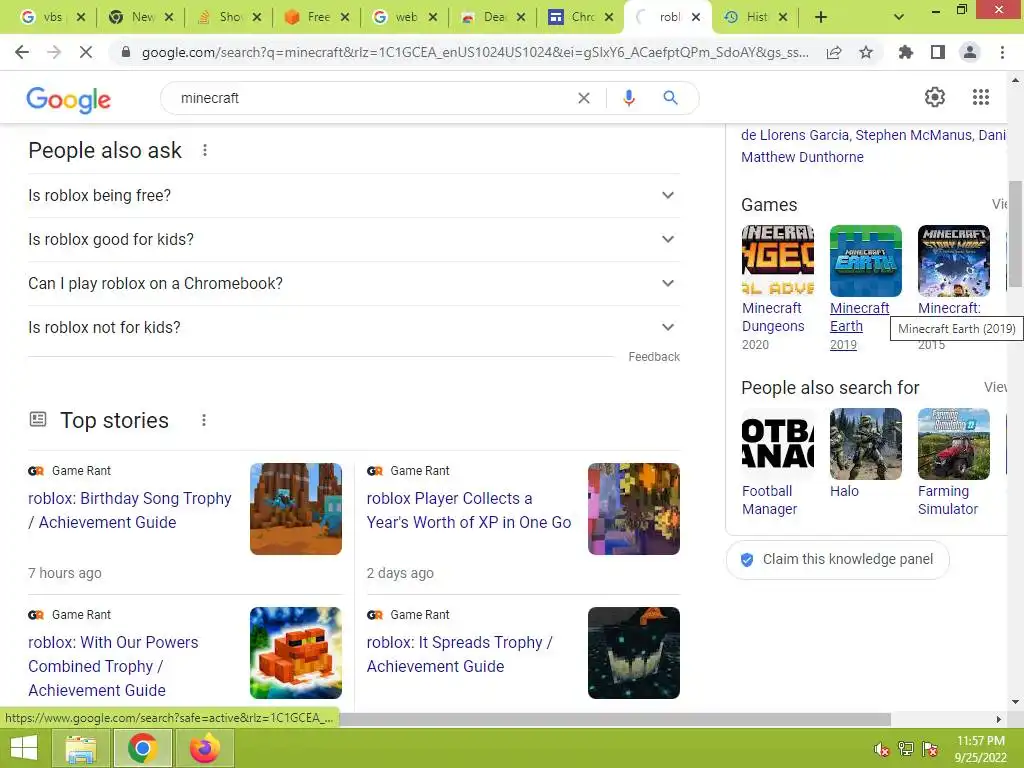Open the Minecraft Dungeons game link
Viewport: 1024px width, 768px height.
773,317
